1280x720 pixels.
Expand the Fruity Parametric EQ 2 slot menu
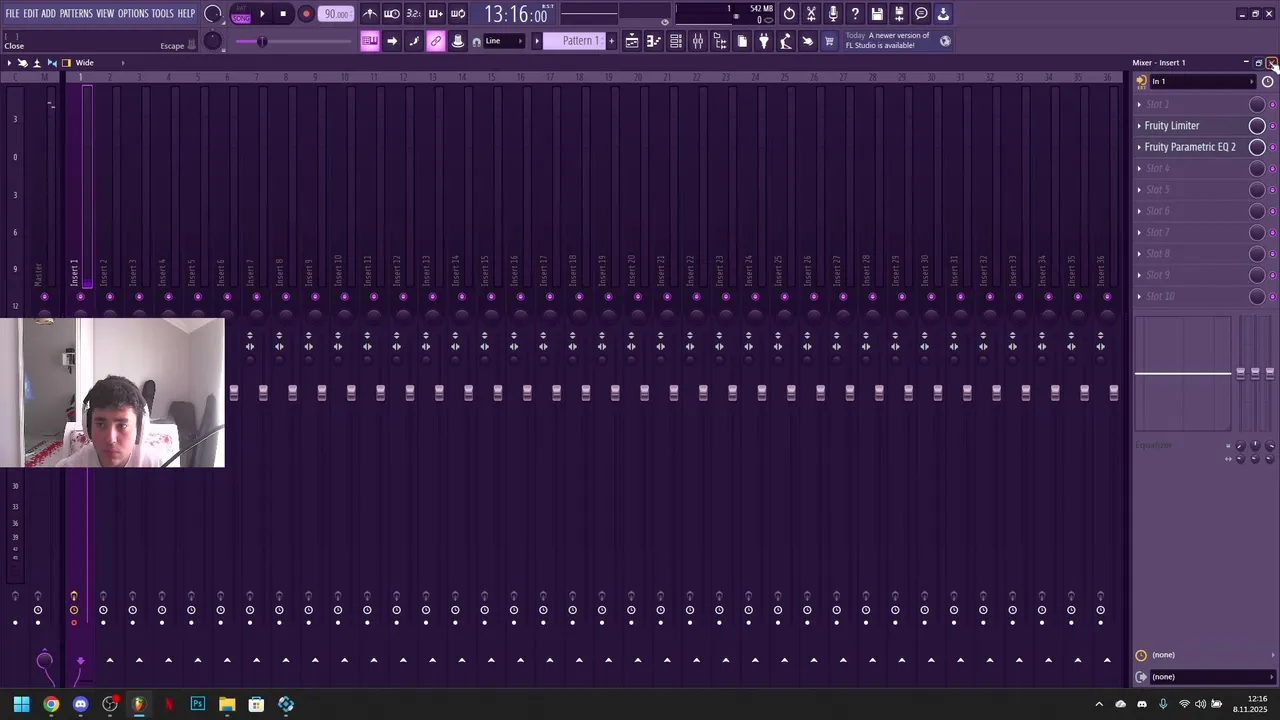point(1139,147)
